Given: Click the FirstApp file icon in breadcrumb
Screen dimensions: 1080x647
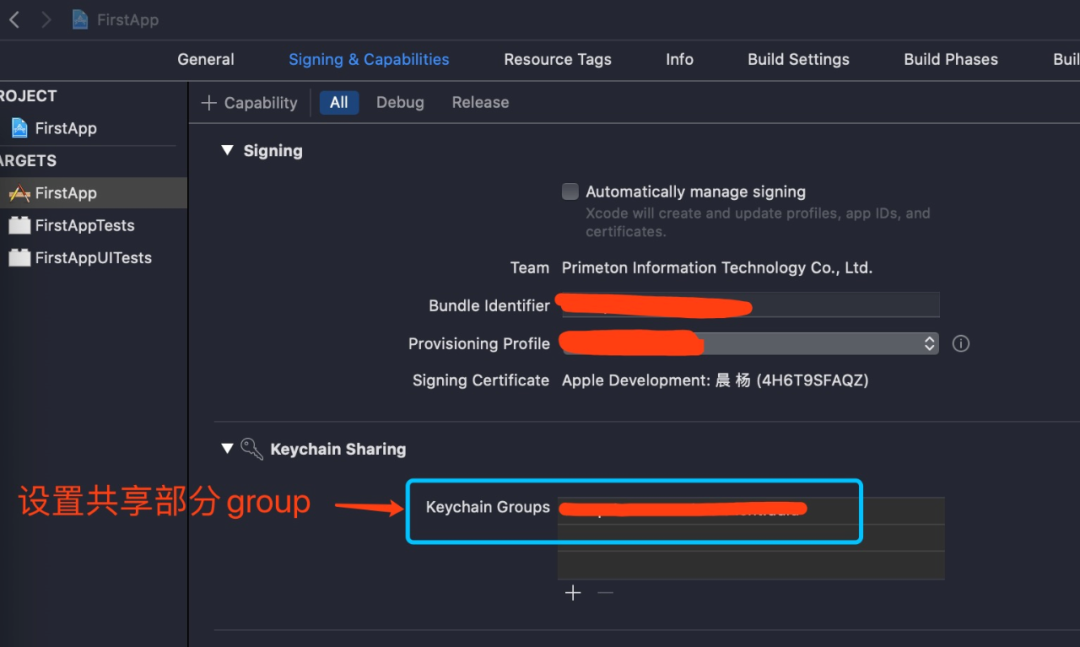Looking at the screenshot, I should pos(80,19).
